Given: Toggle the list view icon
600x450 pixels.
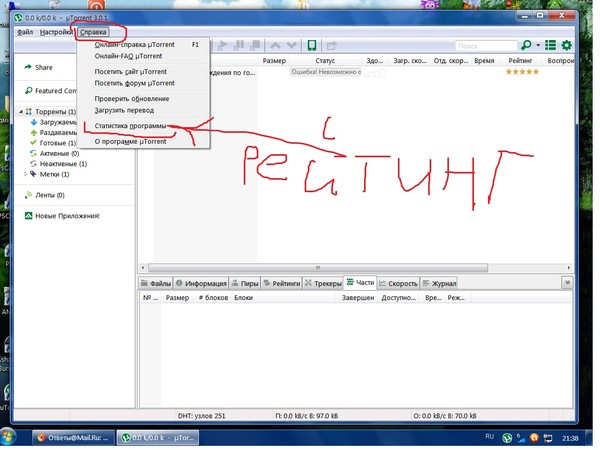Looking at the screenshot, I should pos(550,45).
